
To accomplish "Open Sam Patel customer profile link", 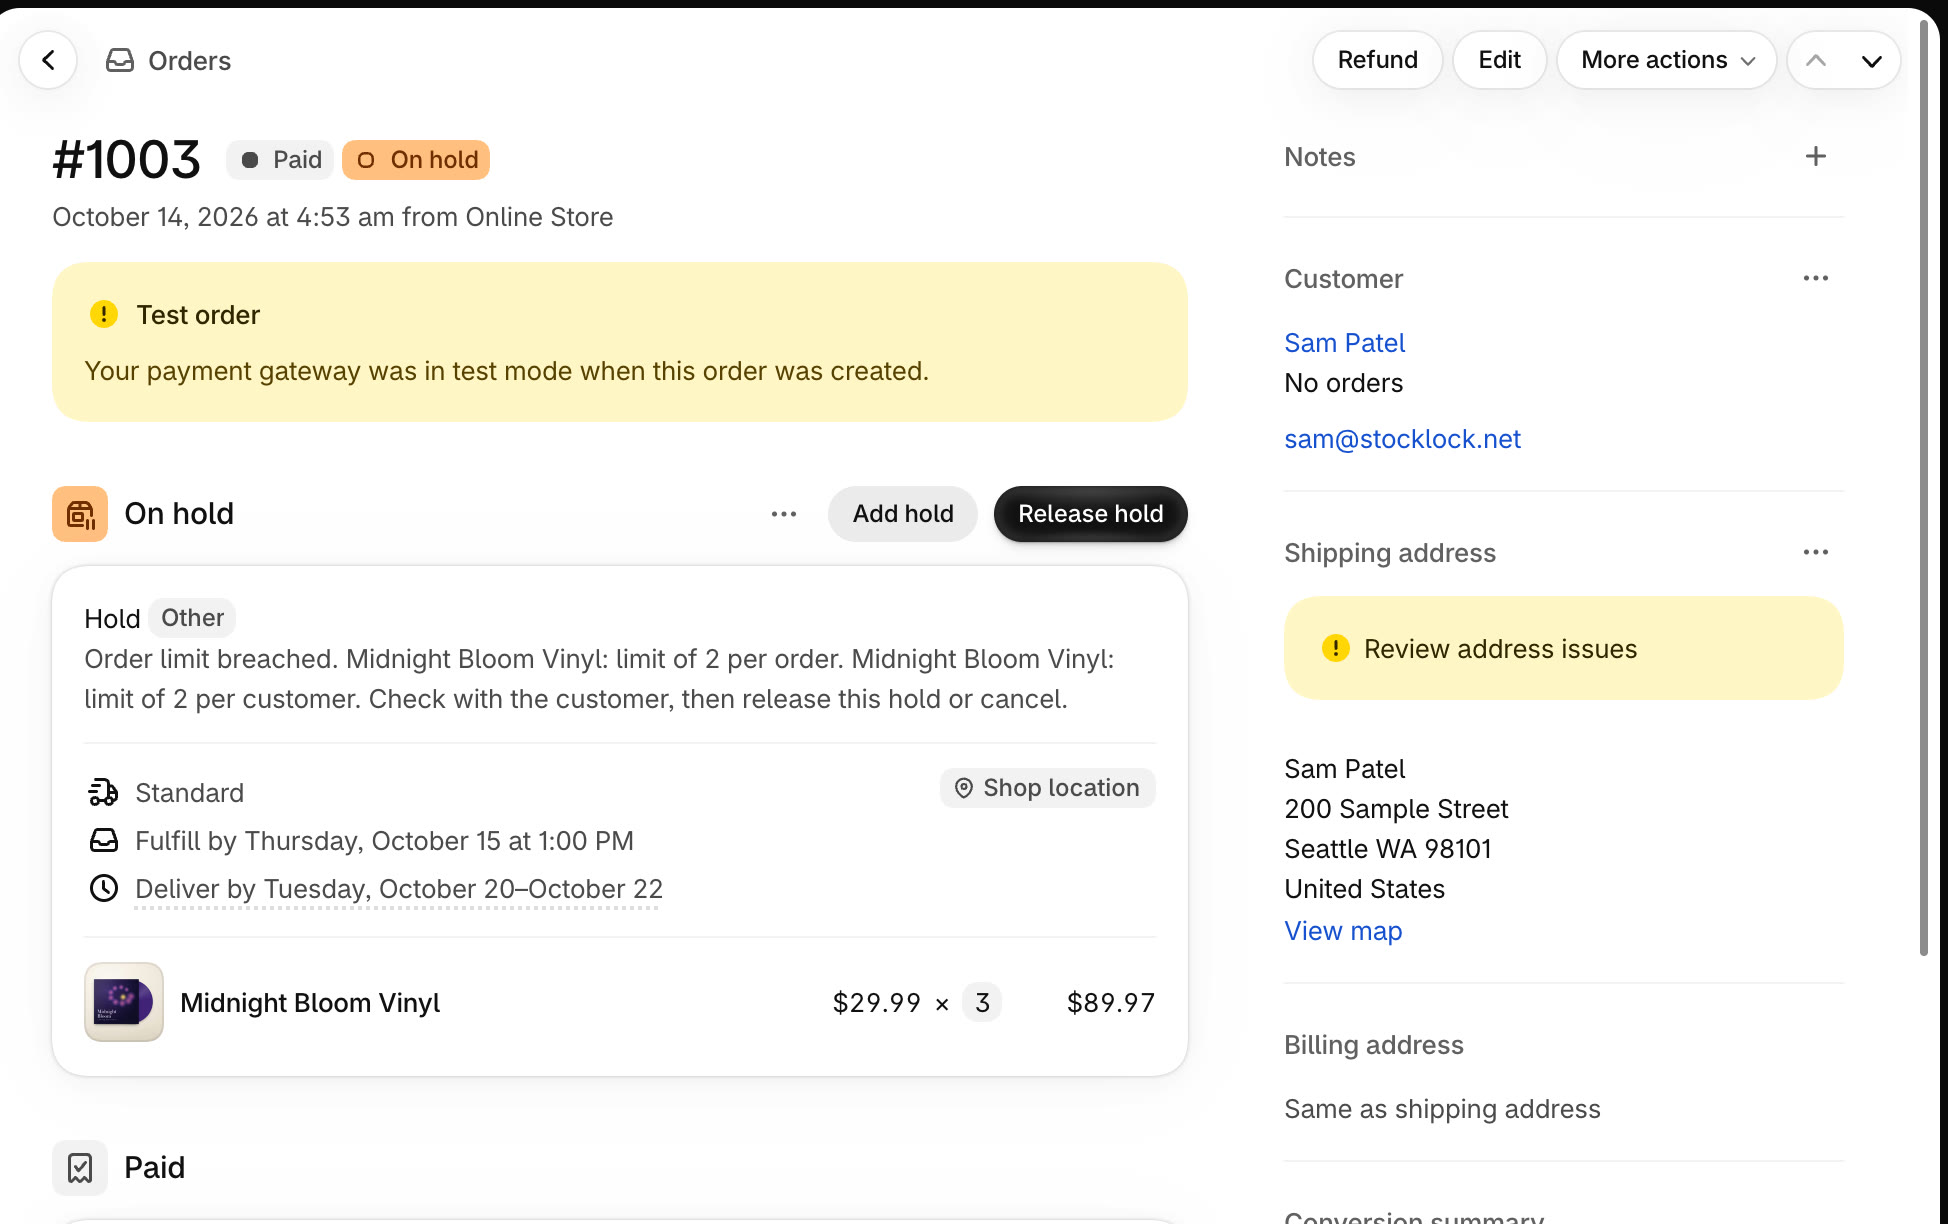I will tap(1344, 343).
